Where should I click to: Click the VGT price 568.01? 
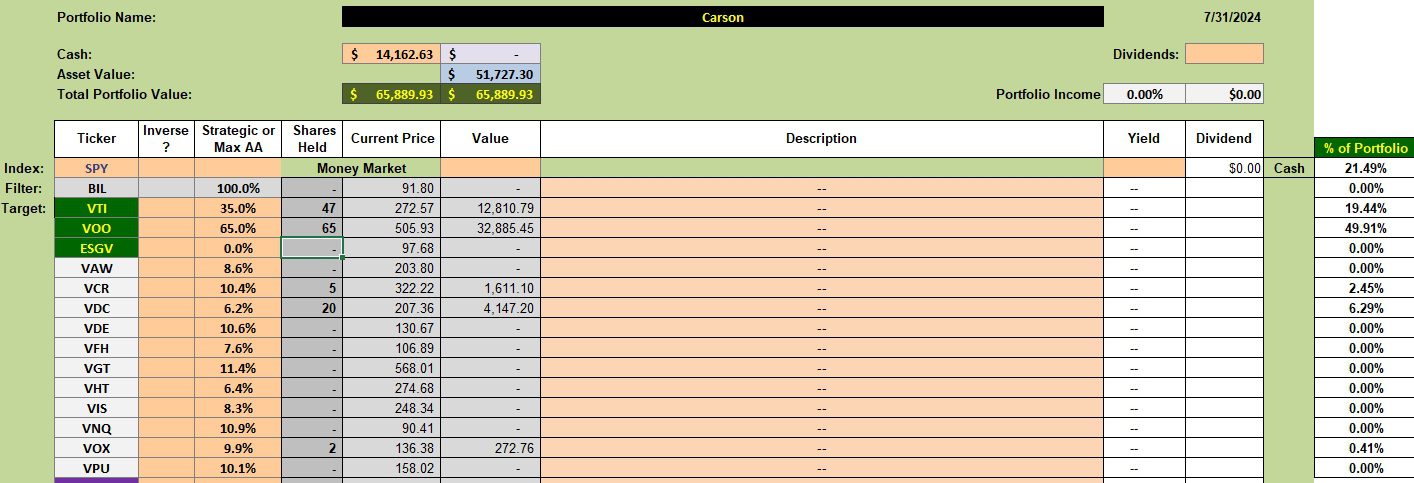pyautogui.click(x=391, y=368)
